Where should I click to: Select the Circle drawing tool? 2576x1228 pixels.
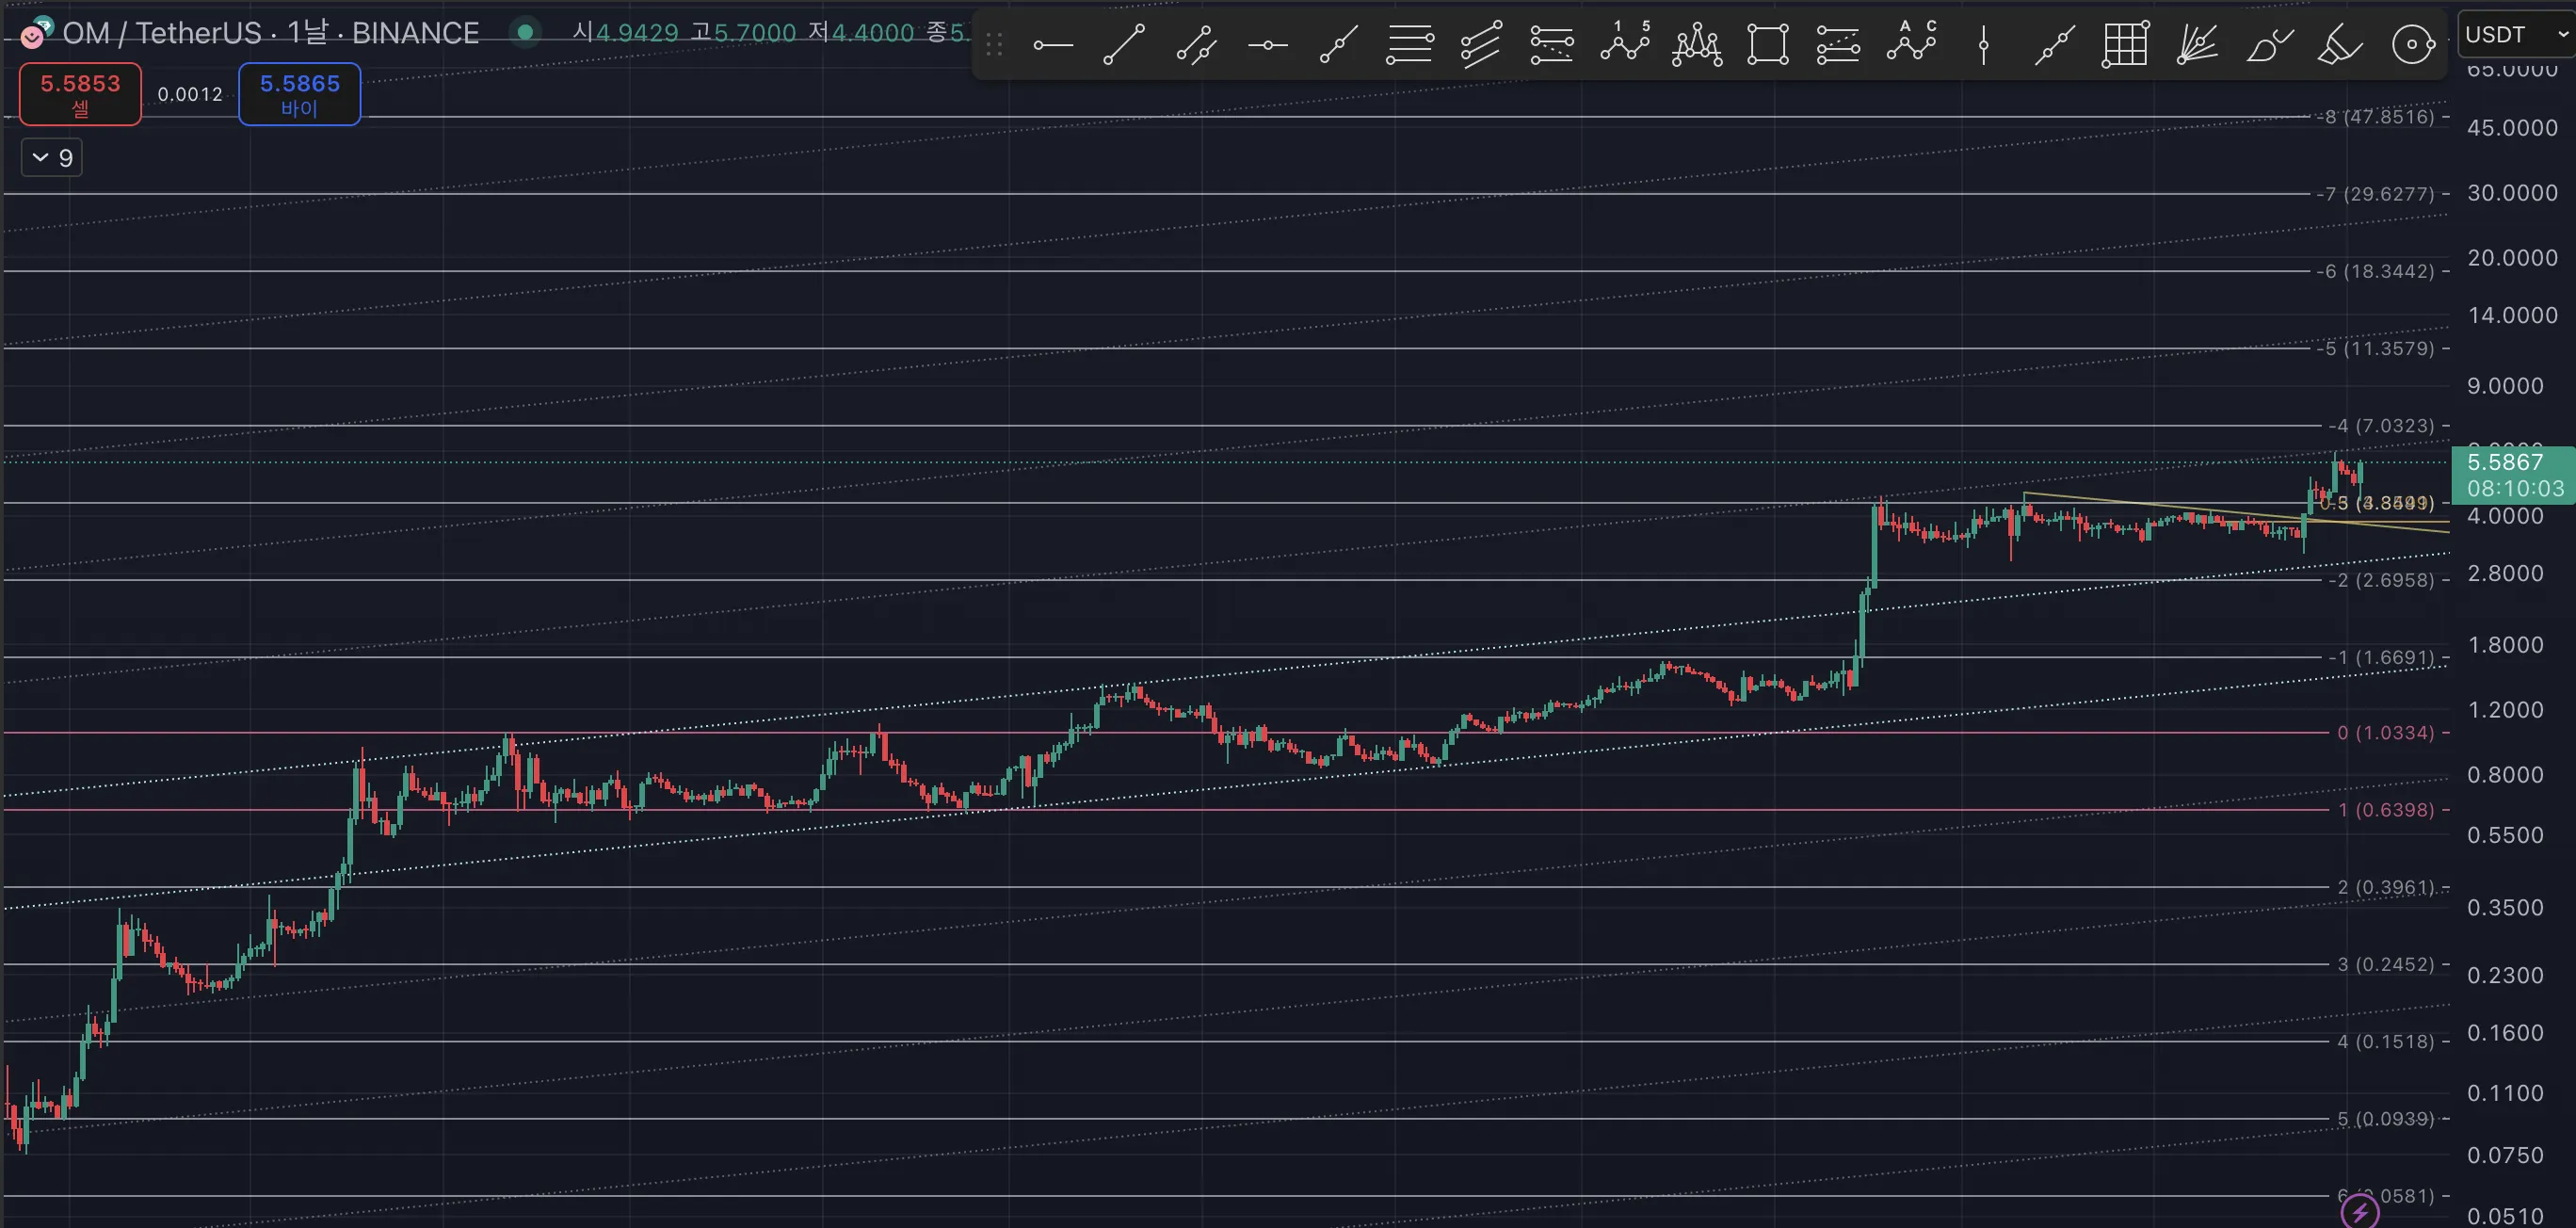2413,45
